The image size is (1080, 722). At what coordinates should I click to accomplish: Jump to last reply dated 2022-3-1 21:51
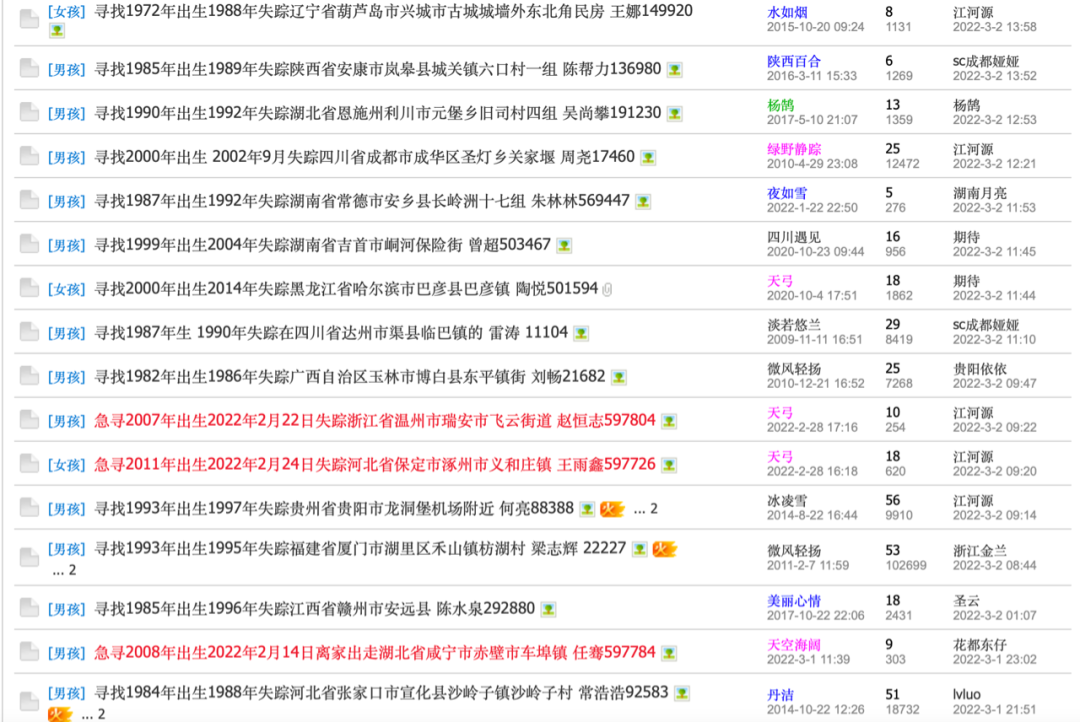(995, 710)
